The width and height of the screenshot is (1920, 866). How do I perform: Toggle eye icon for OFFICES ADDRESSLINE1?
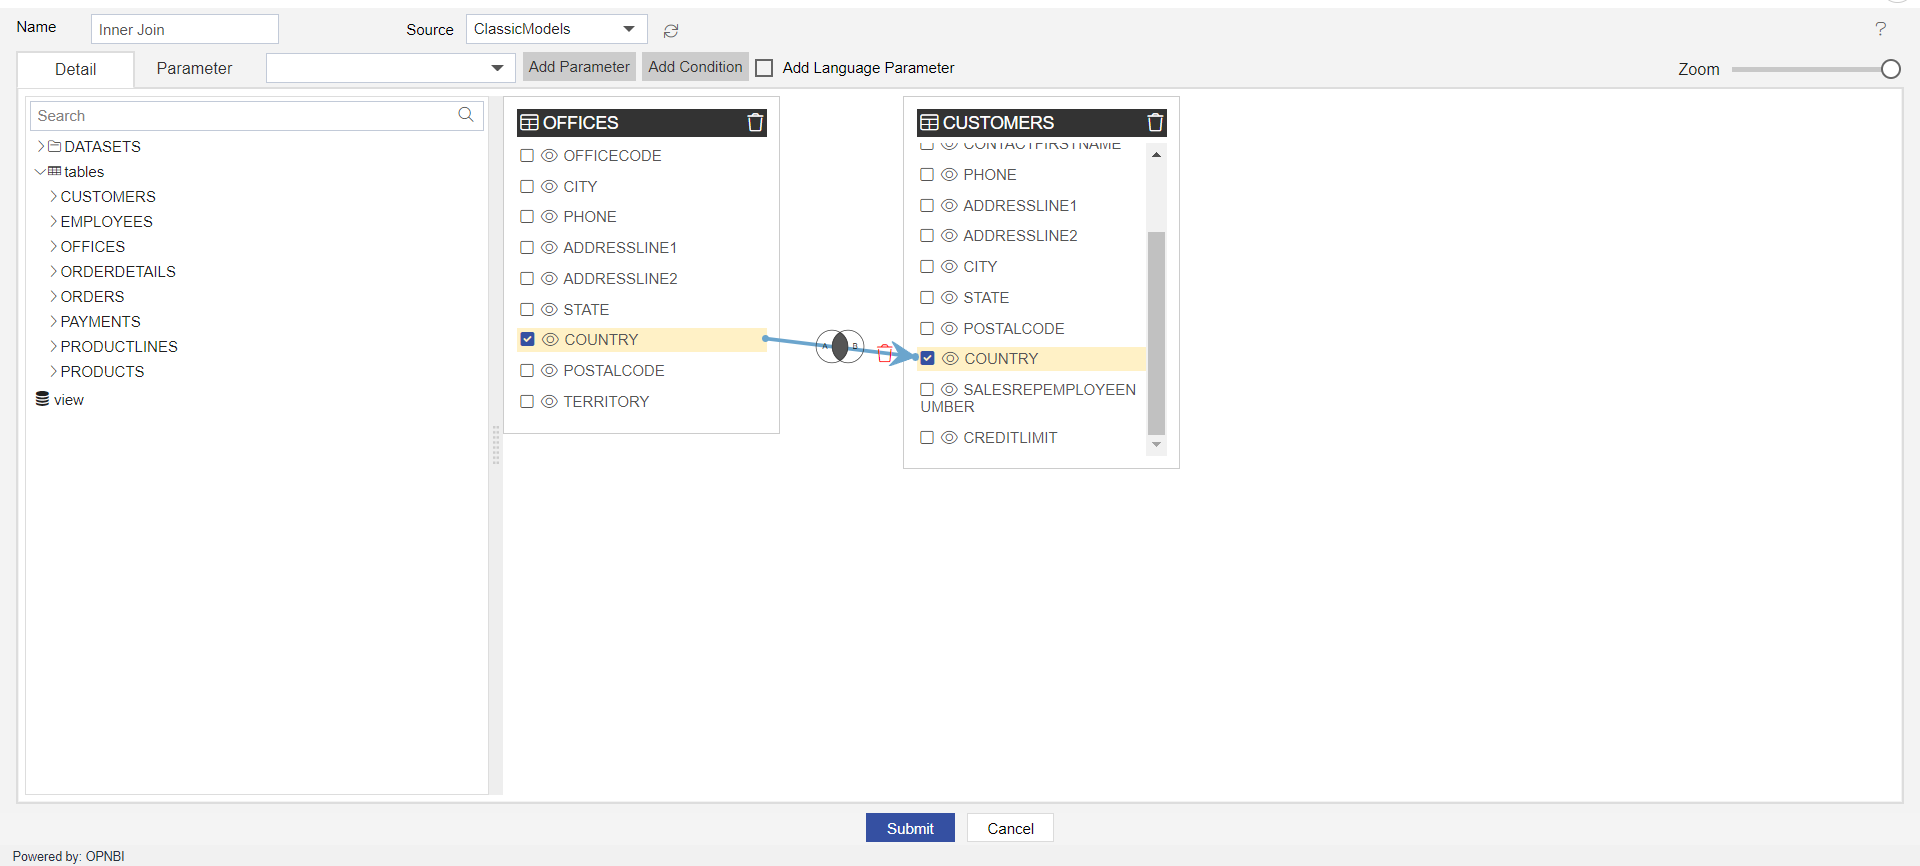pos(549,248)
